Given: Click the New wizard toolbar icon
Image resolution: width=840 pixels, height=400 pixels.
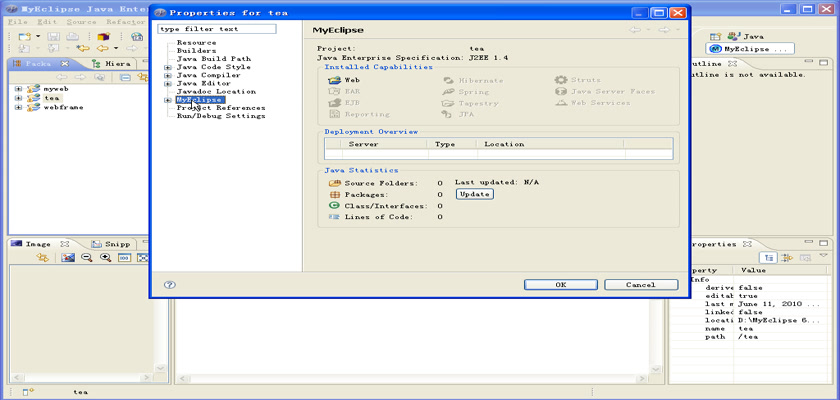Looking at the screenshot, I should tap(25, 36).
